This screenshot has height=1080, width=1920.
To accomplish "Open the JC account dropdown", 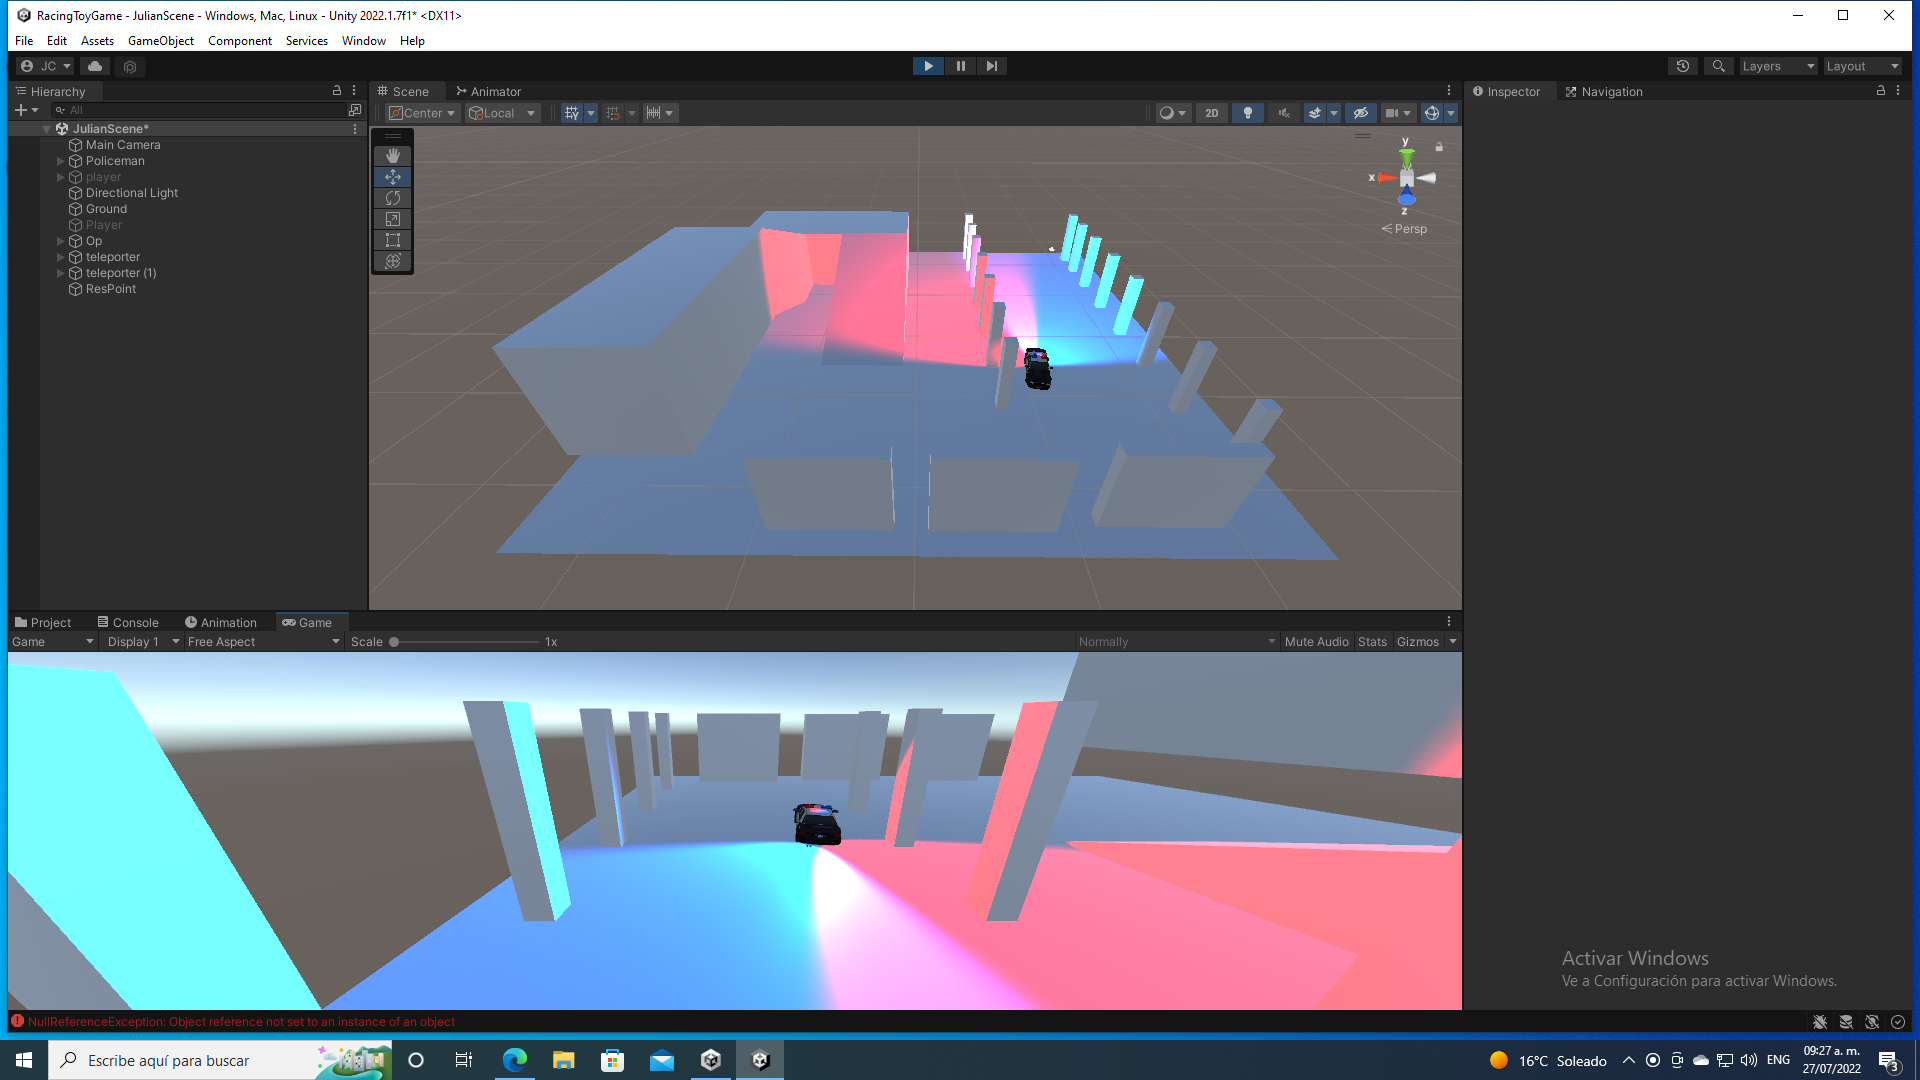I will [x=46, y=66].
